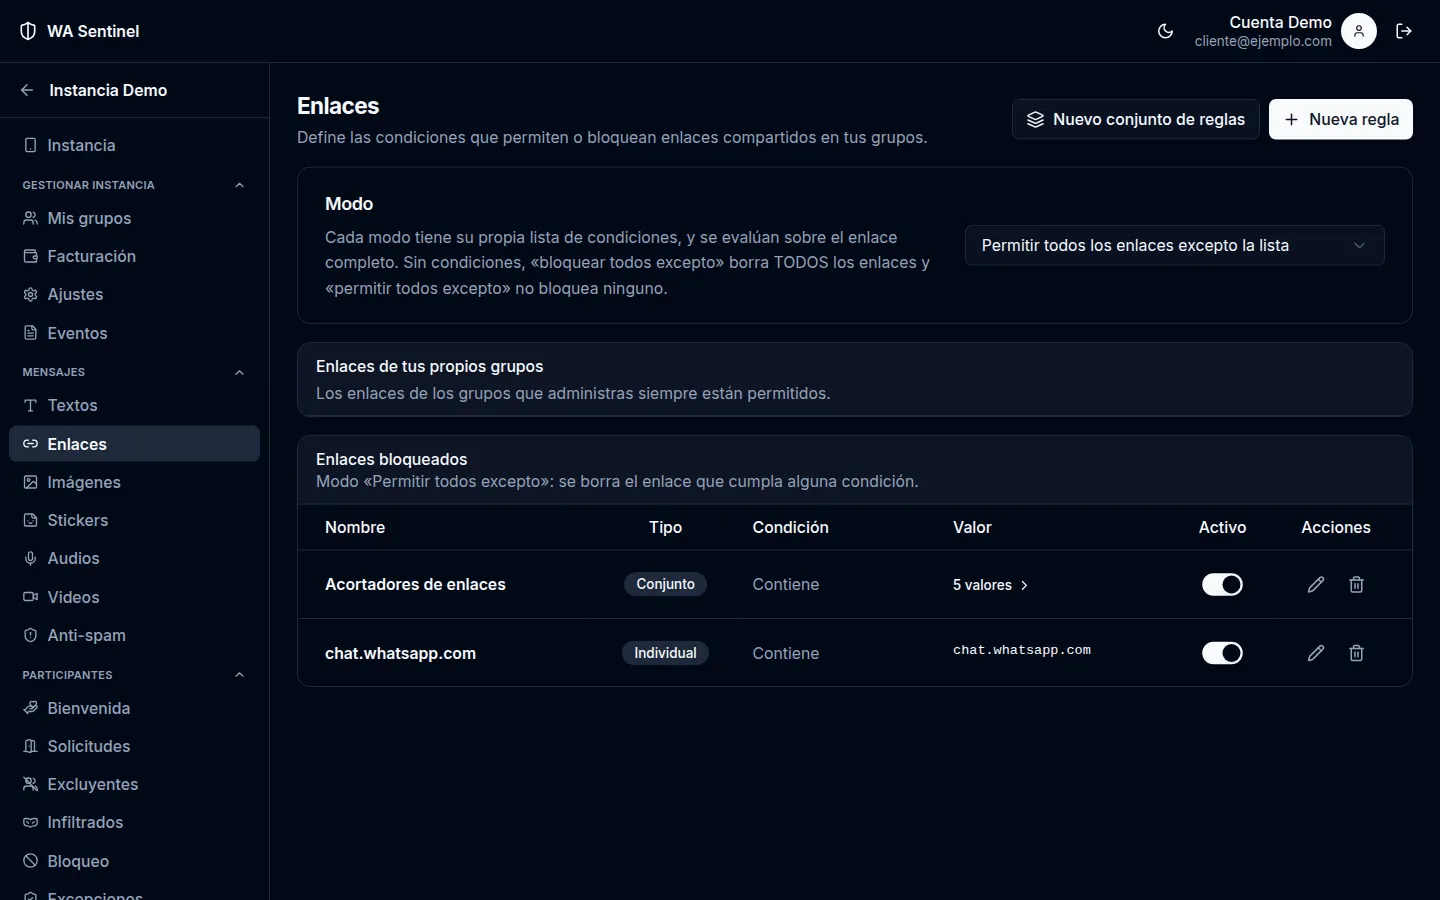Click the logout icon in the header
This screenshot has width=1440, height=900.
[1404, 31]
